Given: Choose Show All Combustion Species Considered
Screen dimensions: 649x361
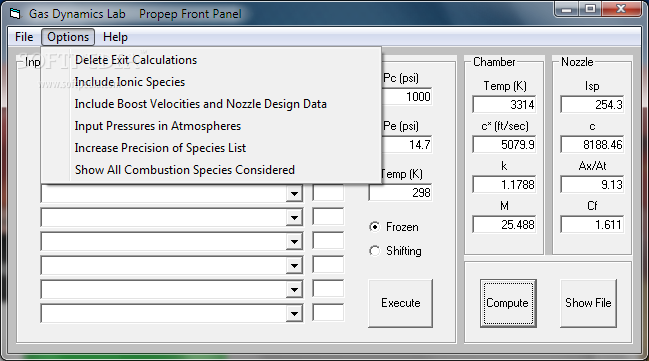Looking at the screenshot, I should click(x=211, y=170).
